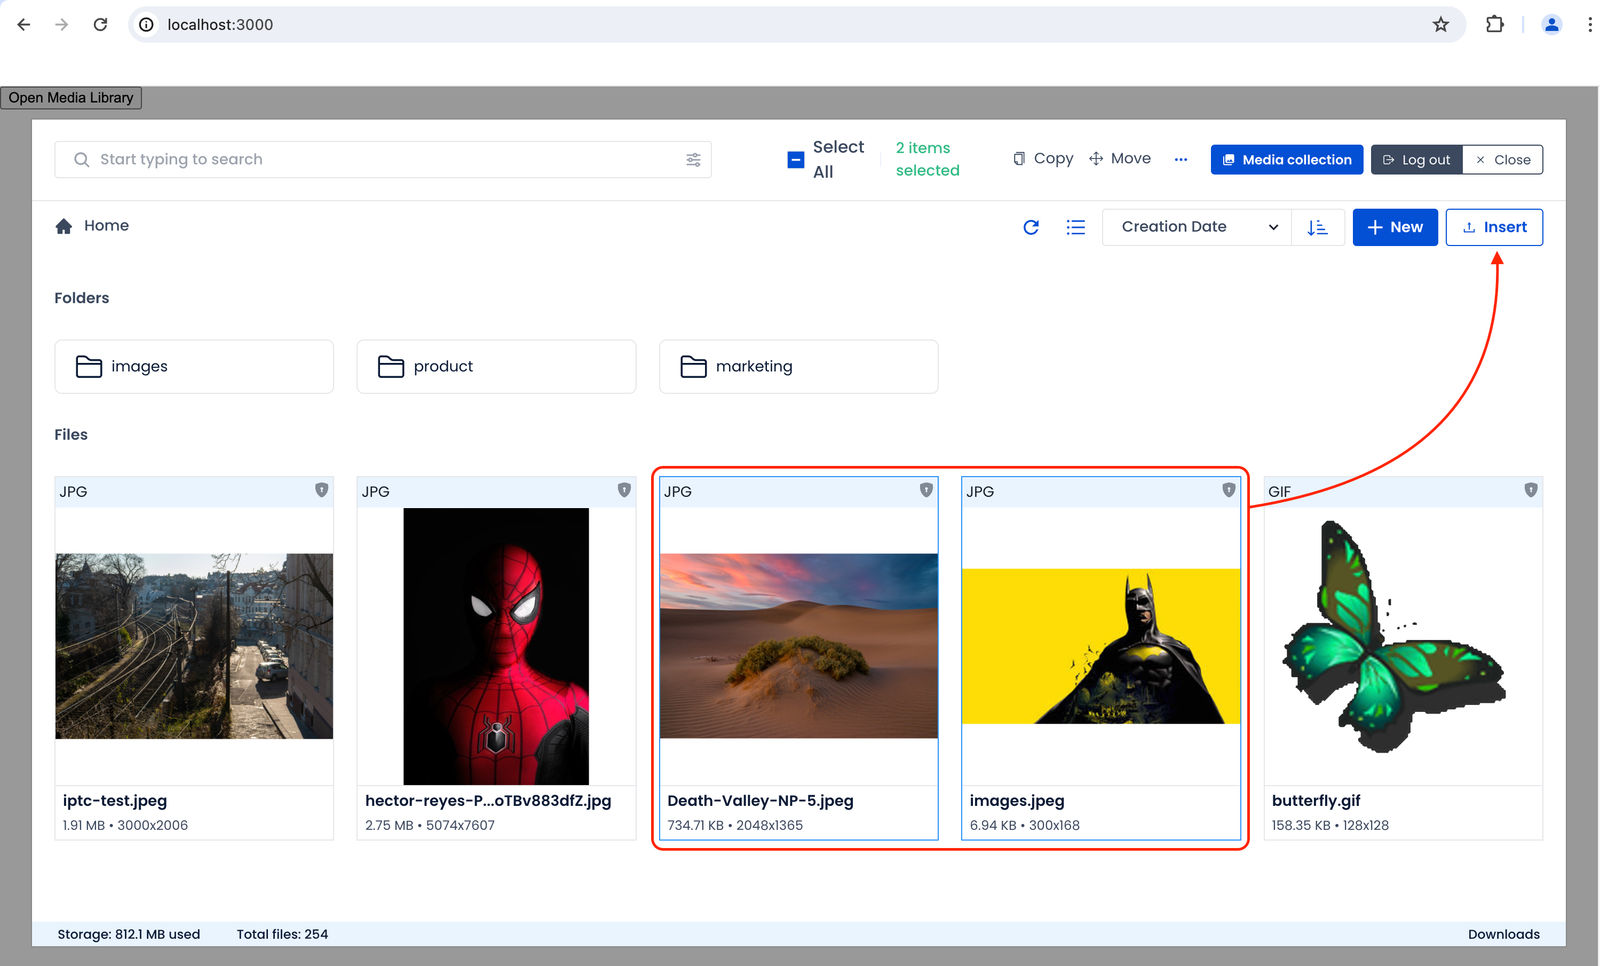Select the Spider-Man image thumbnail

point(496,646)
